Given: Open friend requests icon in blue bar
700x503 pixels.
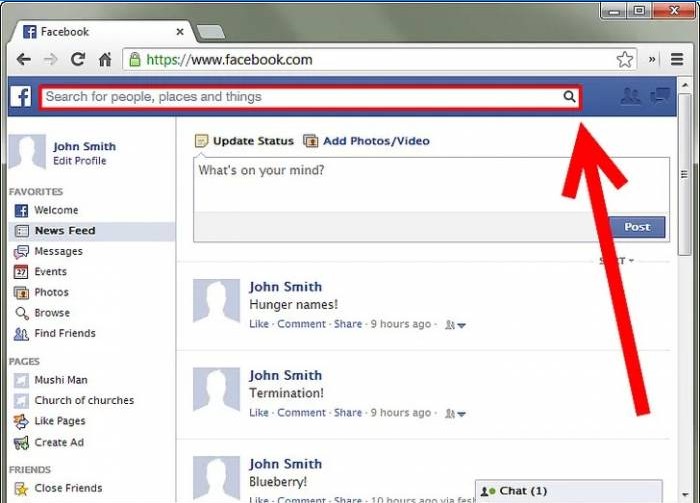Looking at the screenshot, I should pos(630,96).
